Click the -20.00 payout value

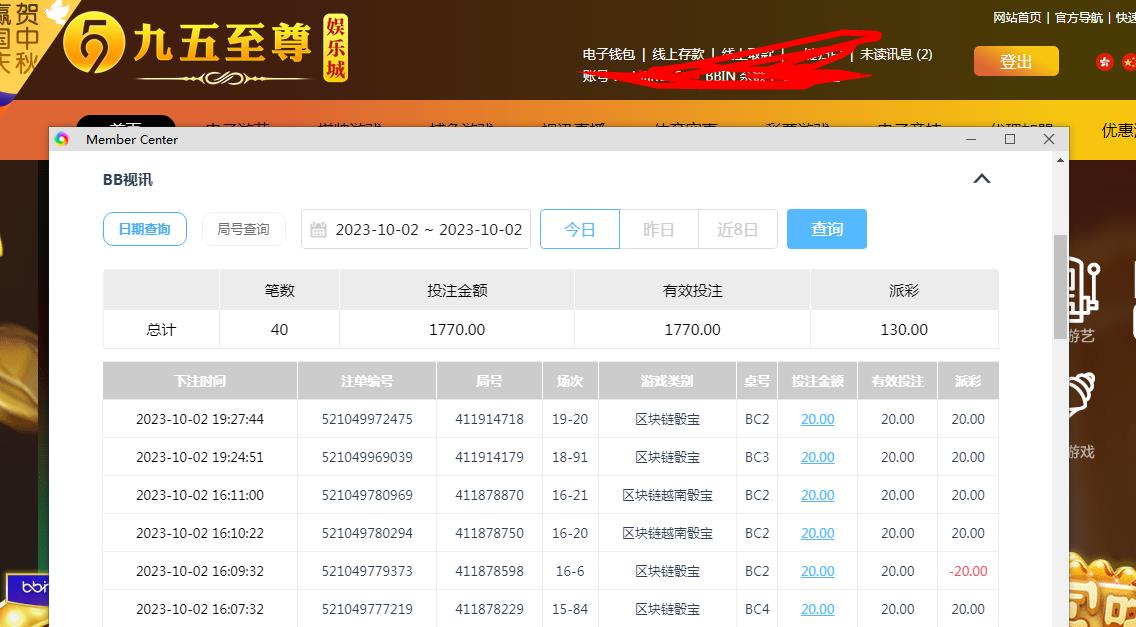point(968,571)
